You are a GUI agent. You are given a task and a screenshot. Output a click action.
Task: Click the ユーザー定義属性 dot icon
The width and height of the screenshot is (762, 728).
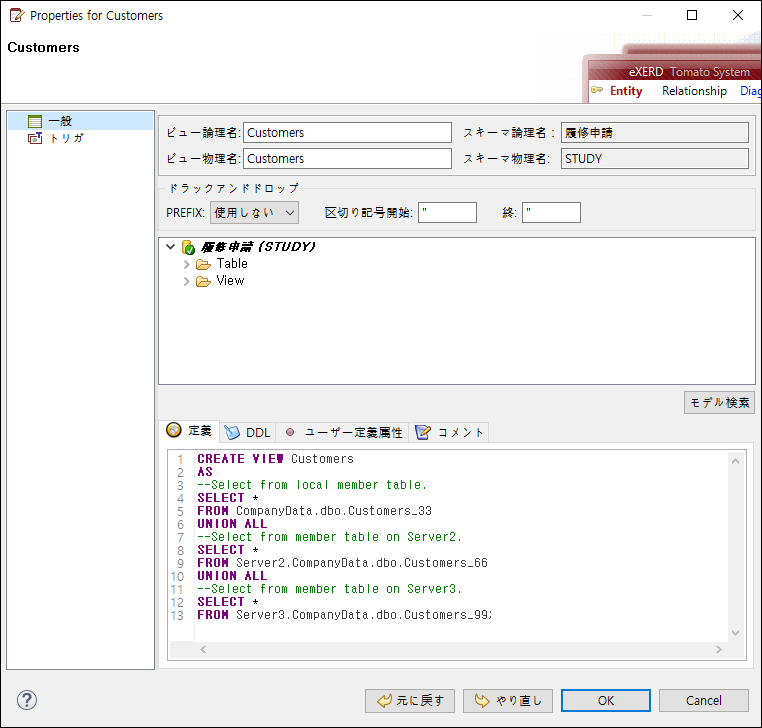click(290, 432)
